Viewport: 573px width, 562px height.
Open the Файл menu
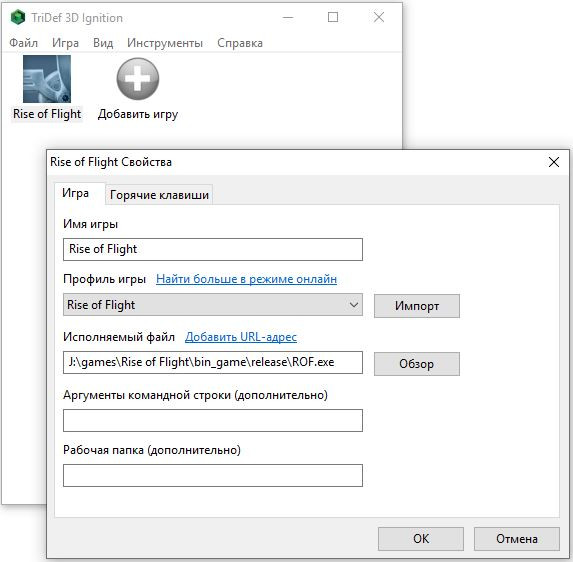tap(23, 43)
